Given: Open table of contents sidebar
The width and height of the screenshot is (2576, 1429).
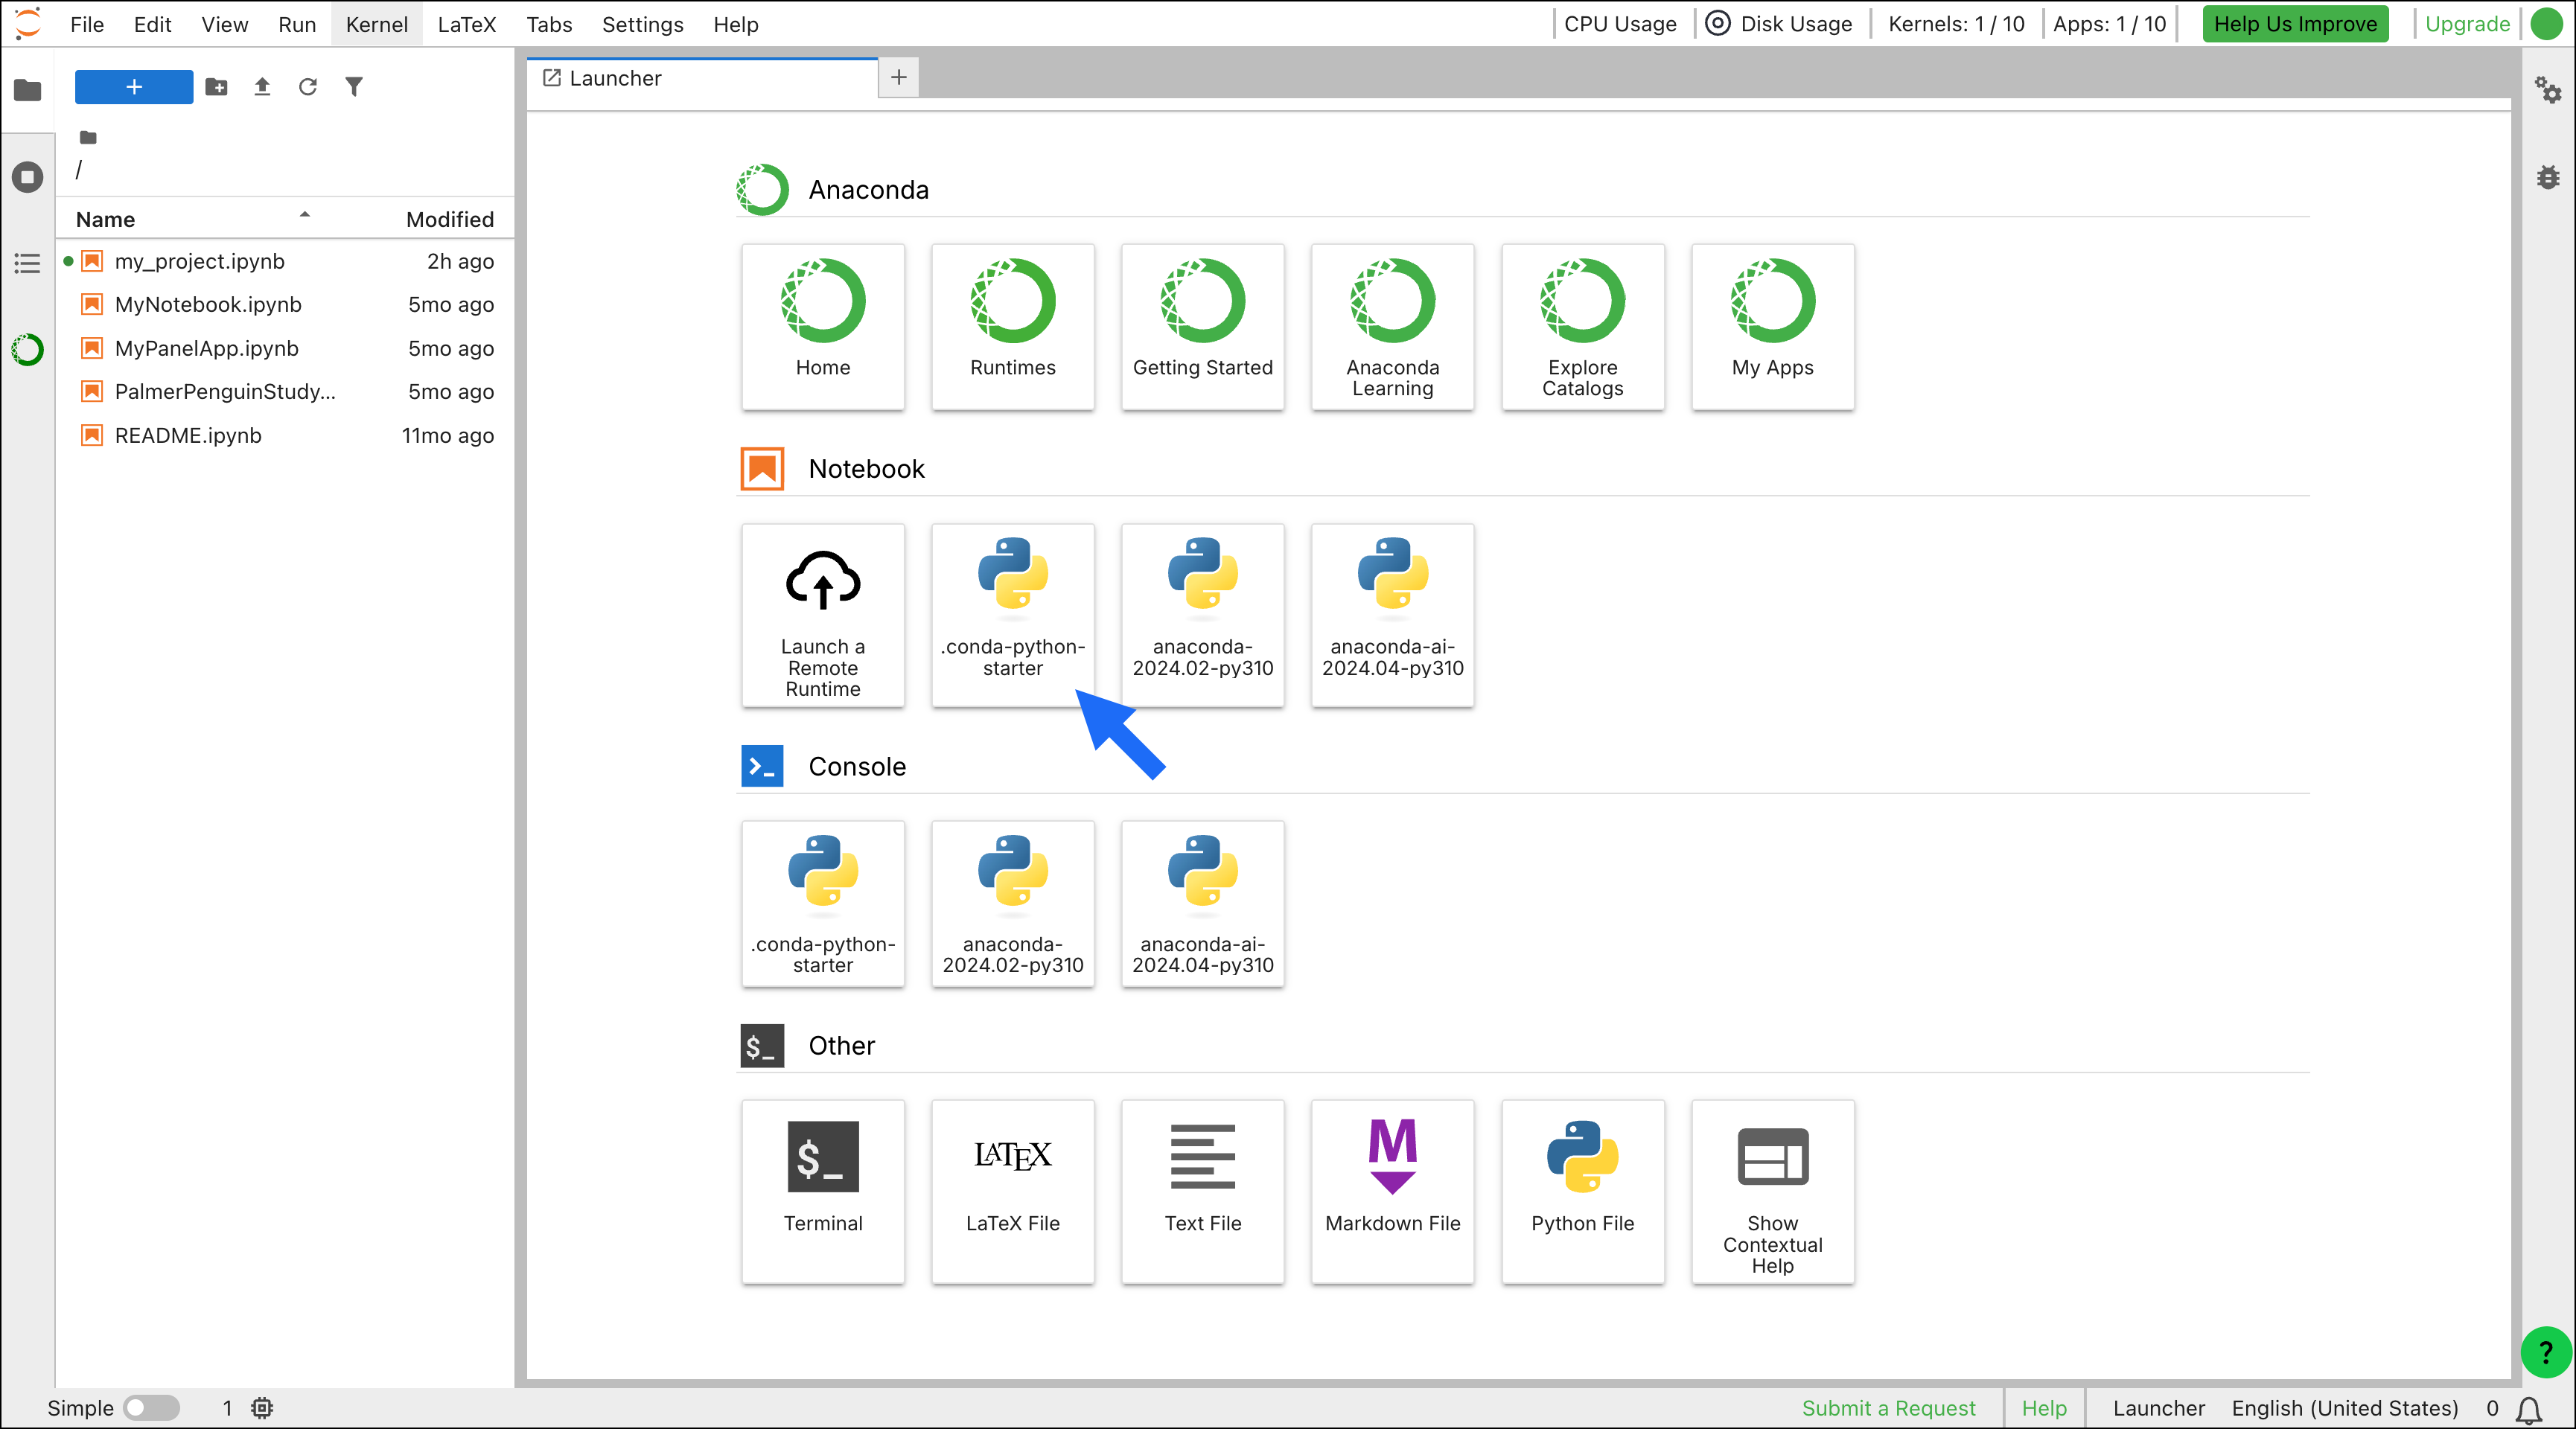Looking at the screenshot, I should tap(27, 263).
